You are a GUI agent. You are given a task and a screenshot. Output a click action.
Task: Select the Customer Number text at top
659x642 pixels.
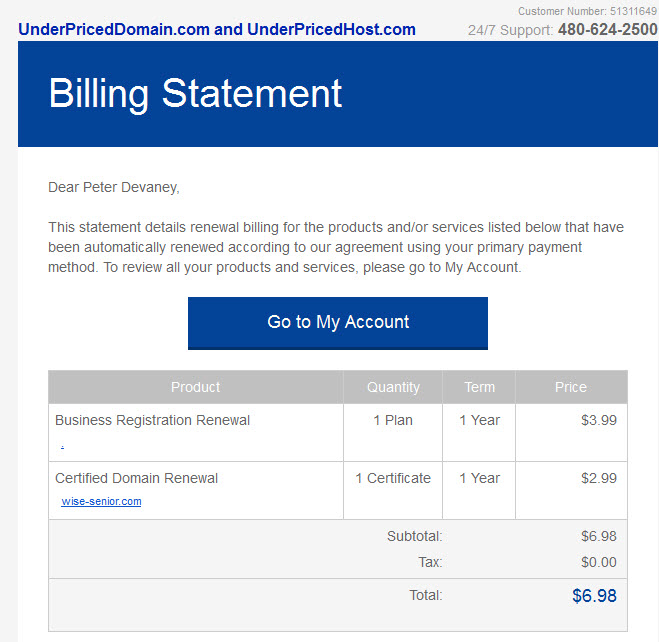(x=587, y=11)
